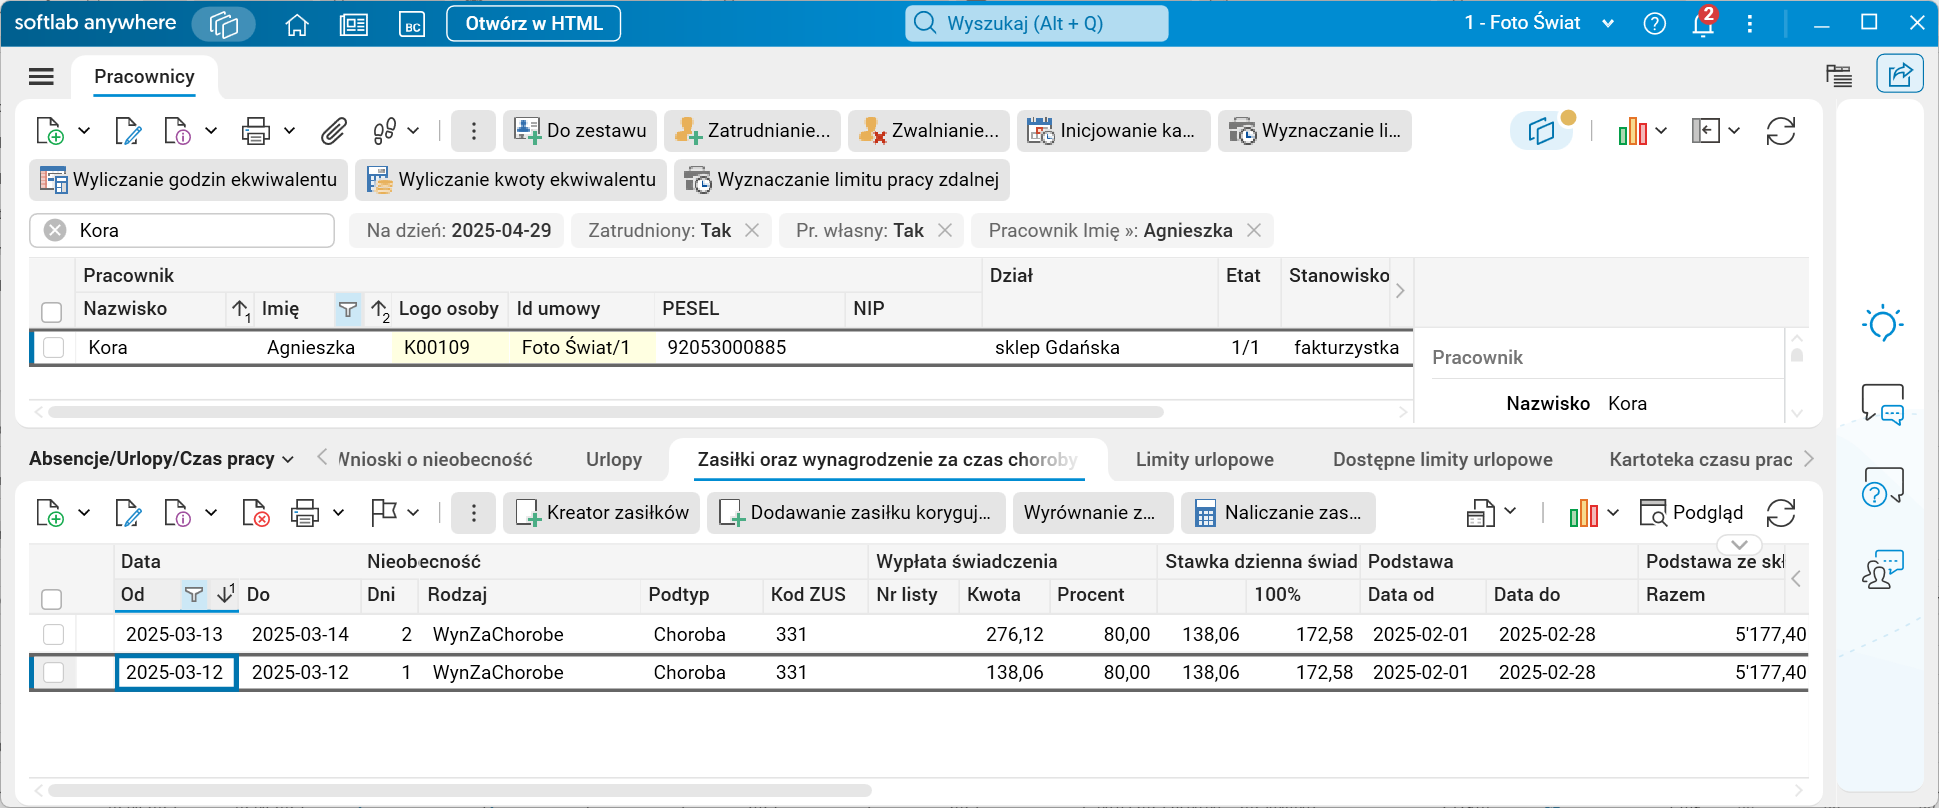This screenshot has height=808, width=1939.
Task: Click the hamburger menu icon
Action: click(41, 77)
